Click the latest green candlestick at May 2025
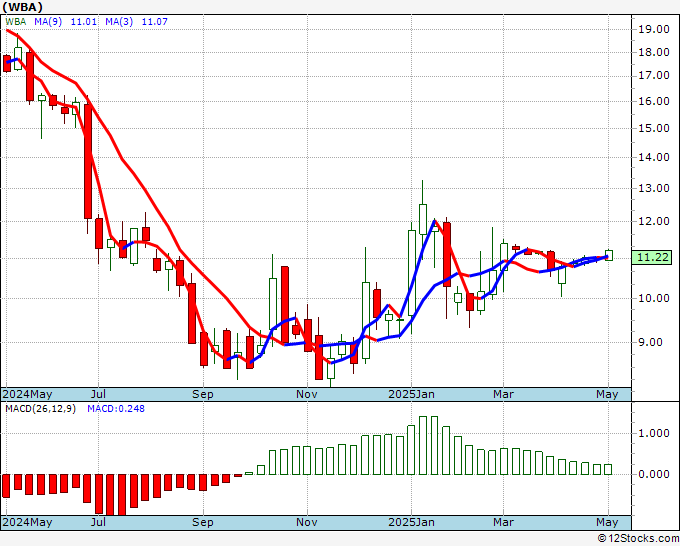 pos(609,255)
